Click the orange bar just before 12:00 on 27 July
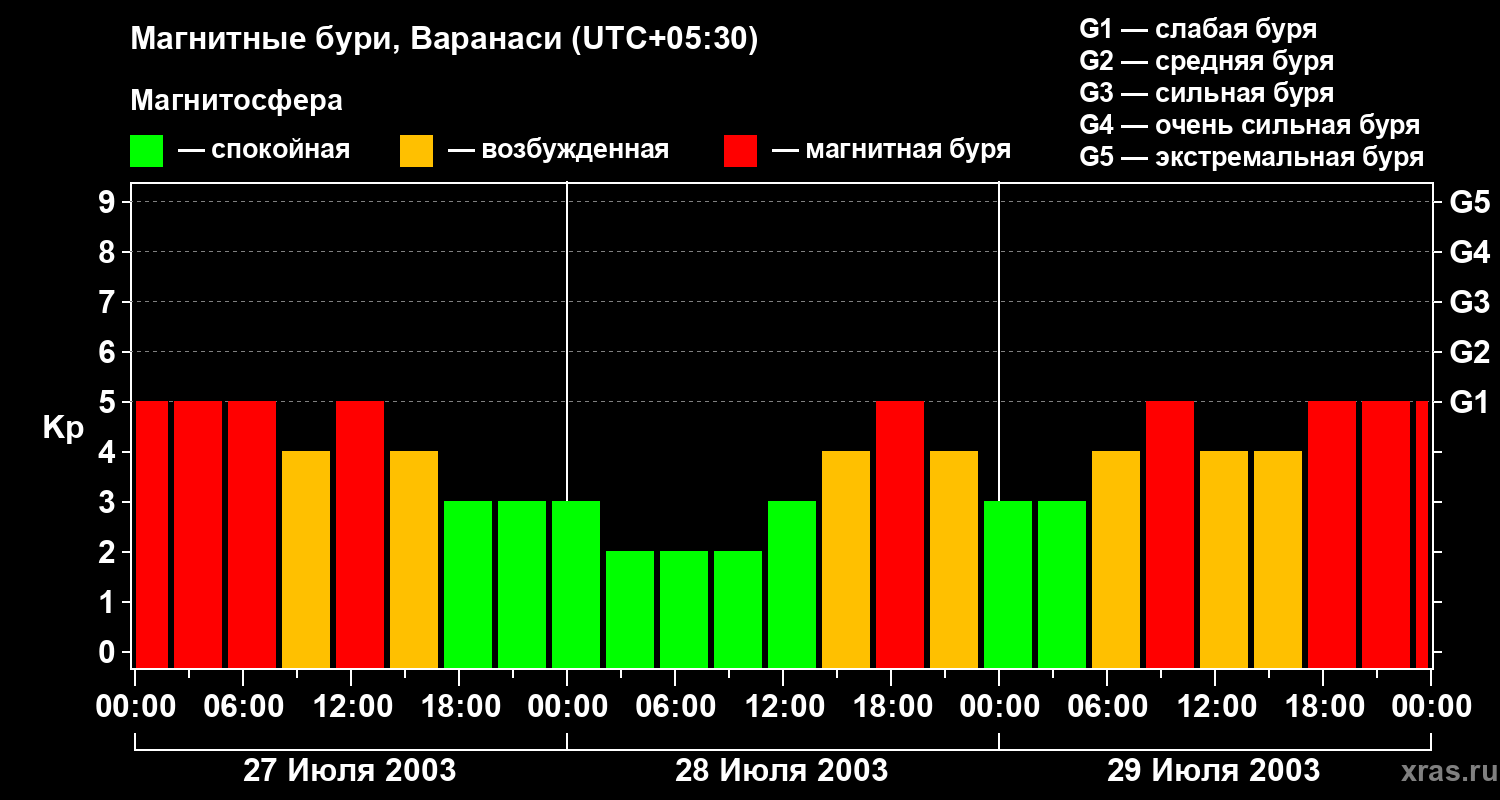 click(x=306, y=560)
